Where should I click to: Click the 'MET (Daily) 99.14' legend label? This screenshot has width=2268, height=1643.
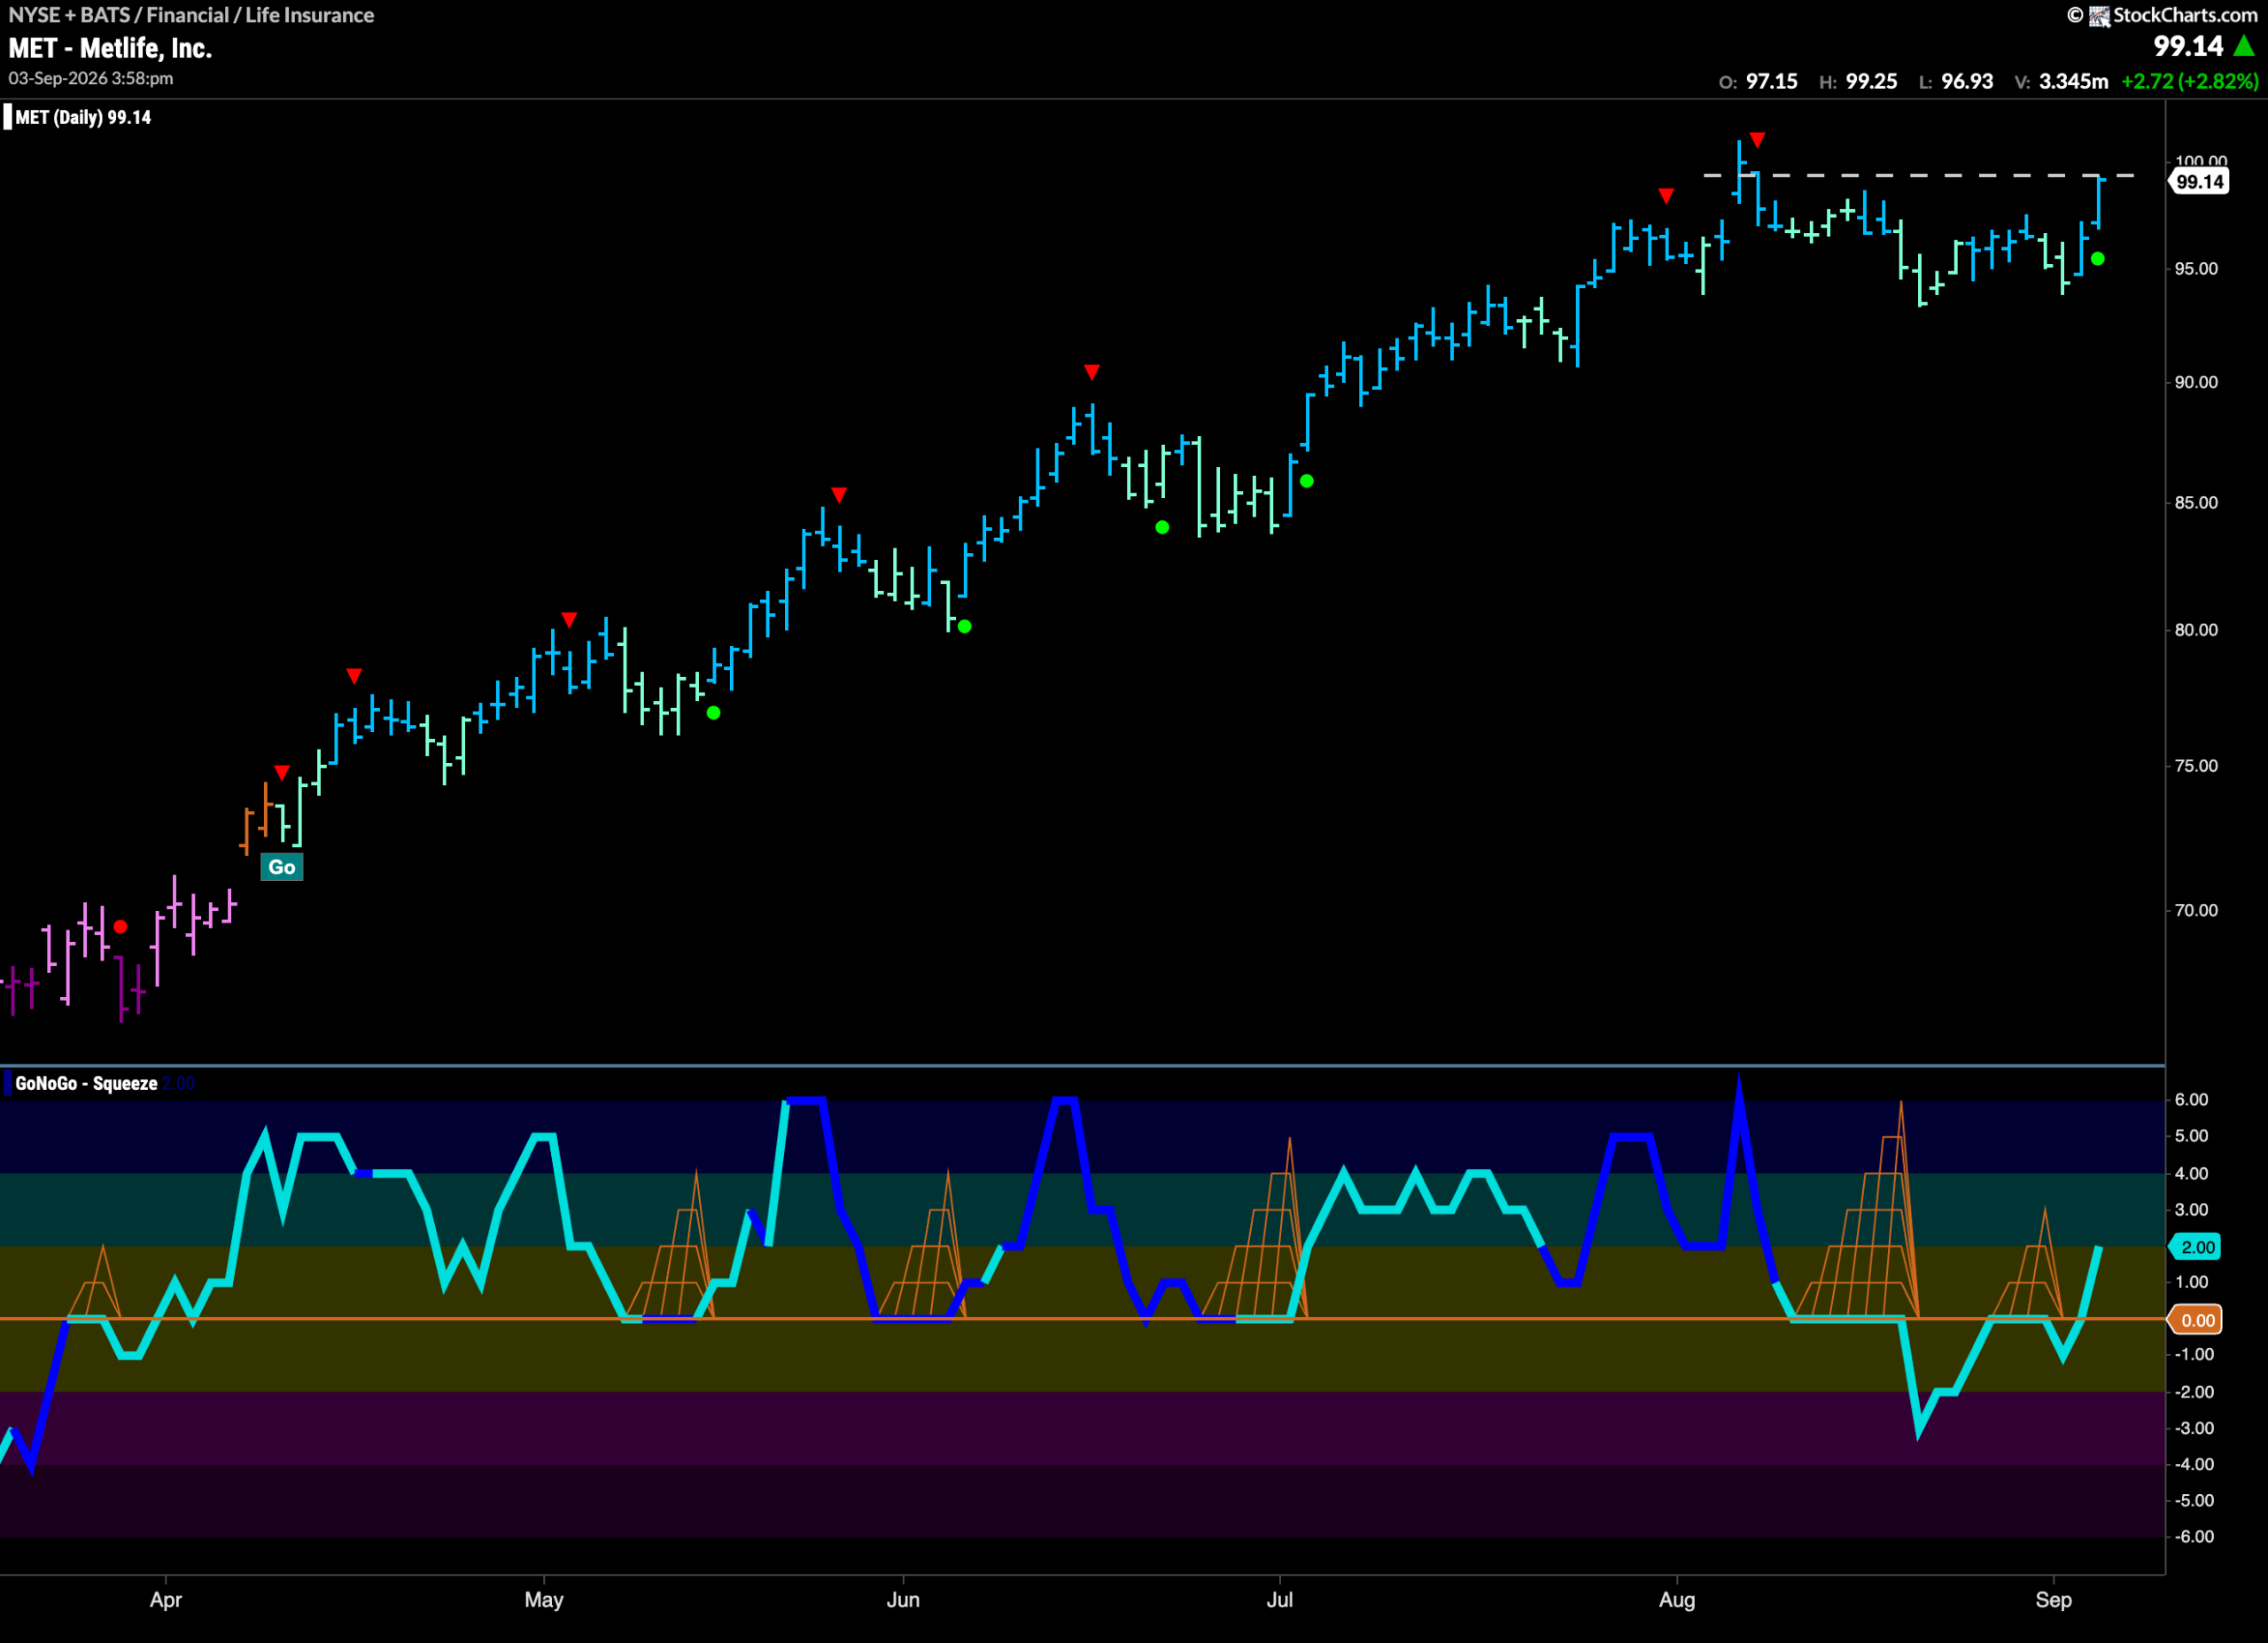(x=83, y=117)
